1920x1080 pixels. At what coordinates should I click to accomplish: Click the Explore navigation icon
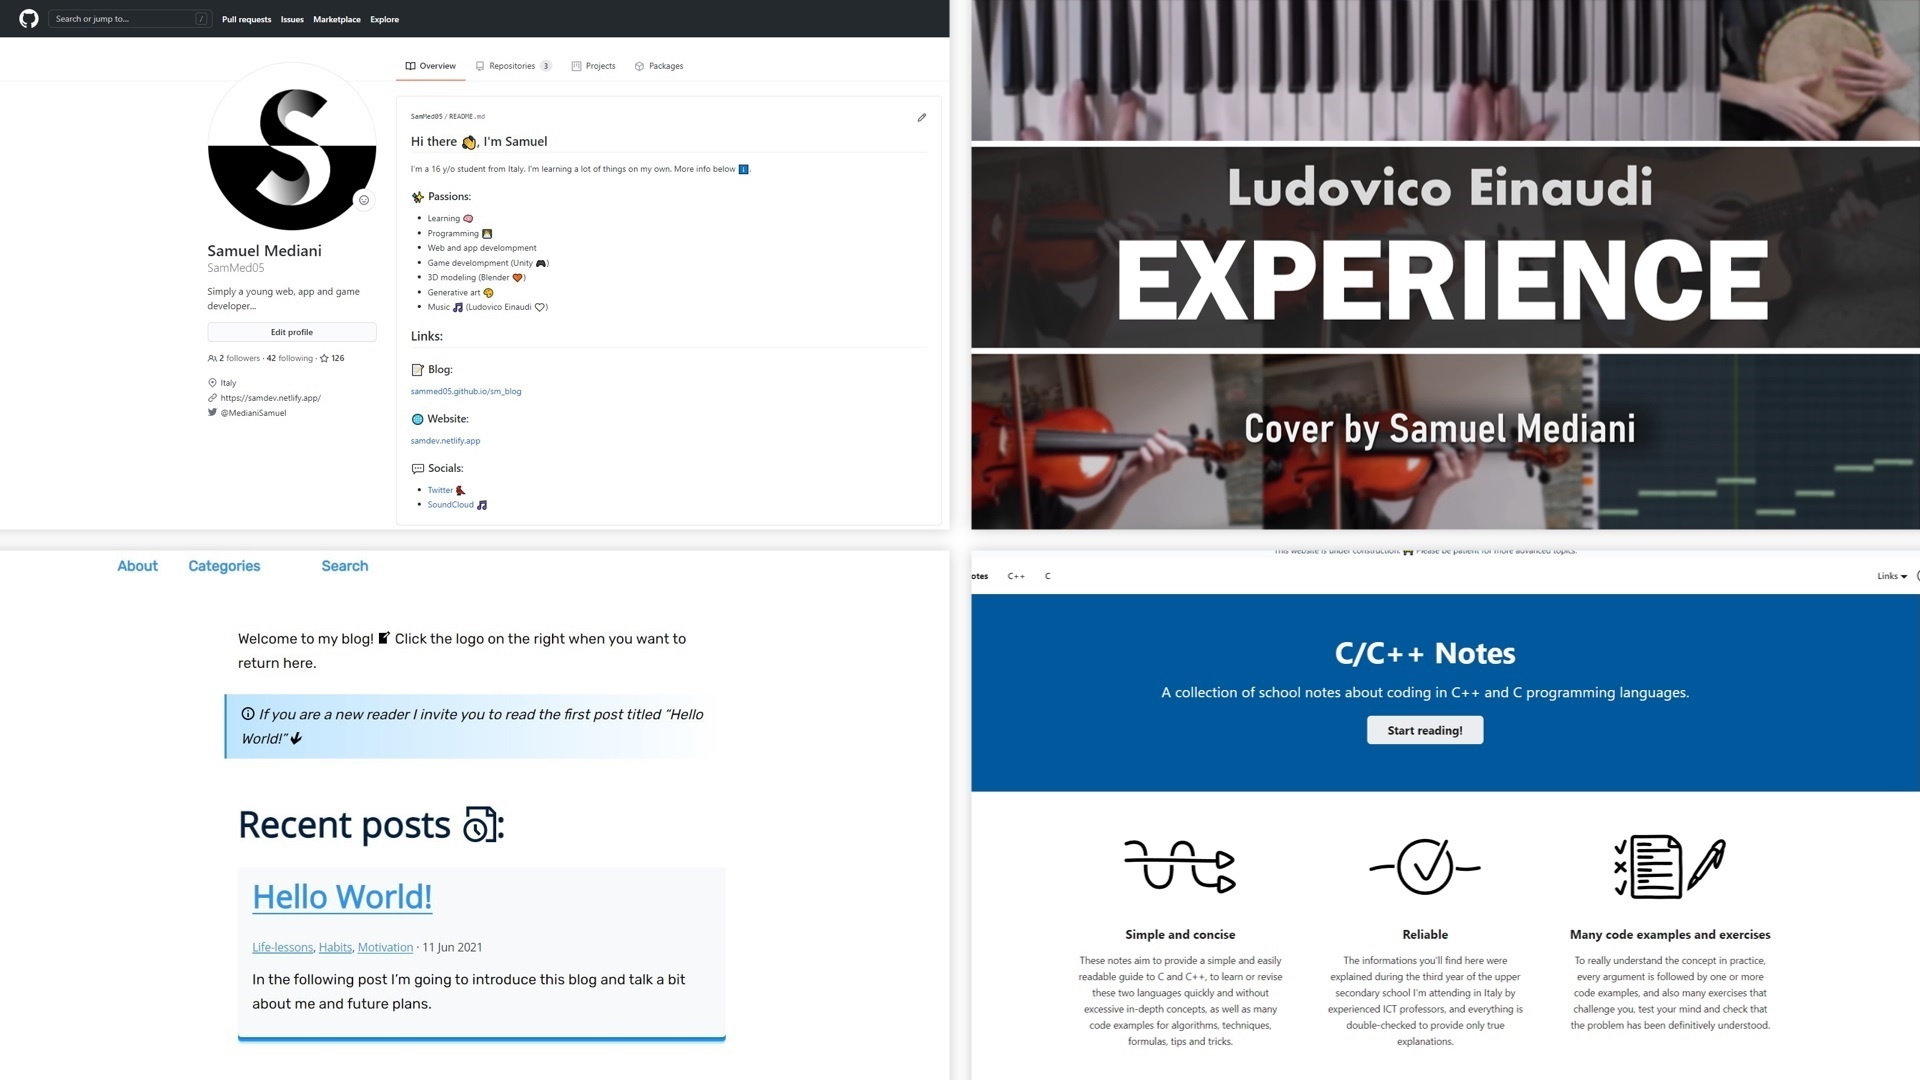pyautogui.click(x=382, y=18)
